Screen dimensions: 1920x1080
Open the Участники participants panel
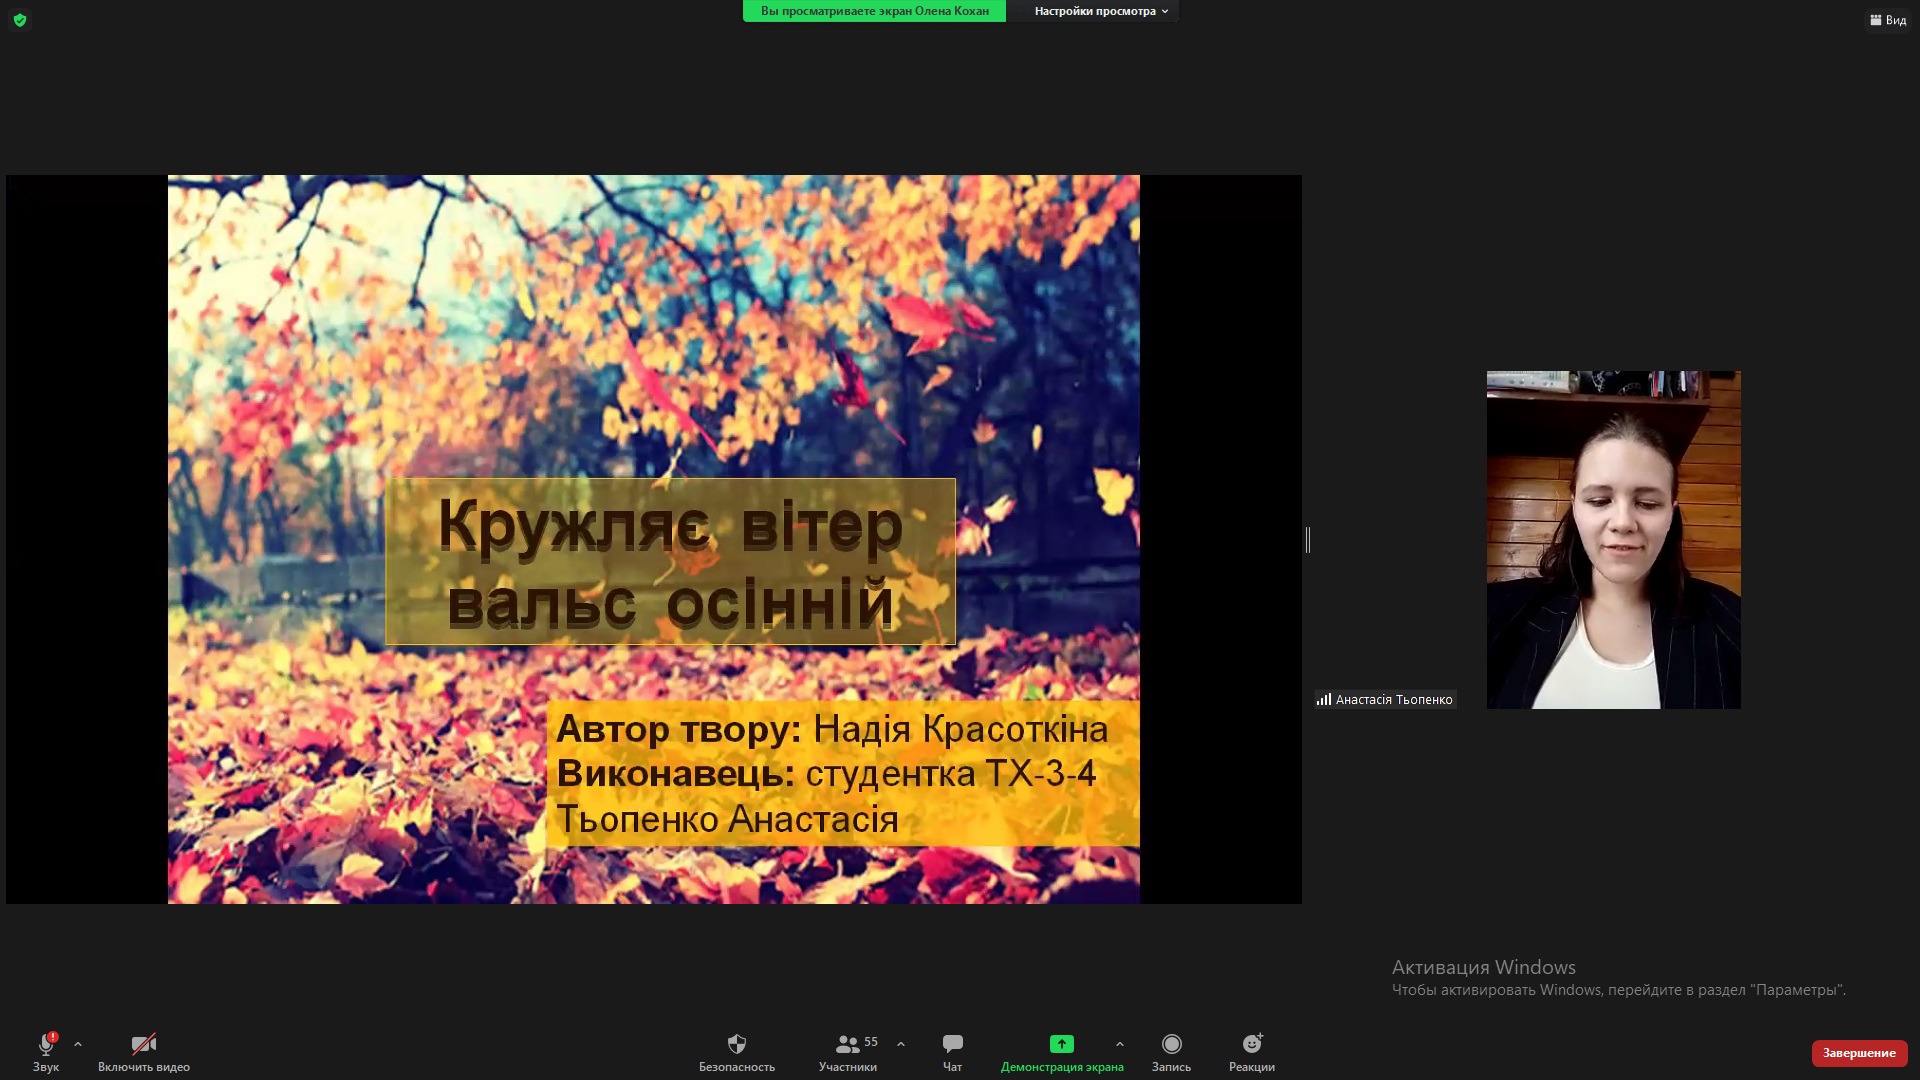(847, 1044)
